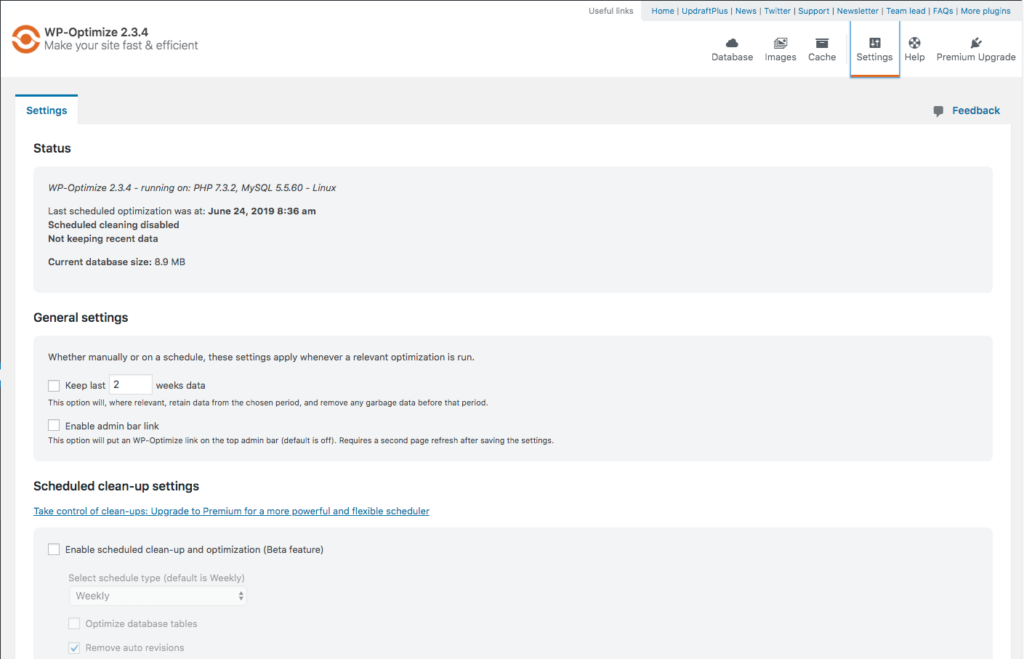Open the Database optimization panel

[x=731, y=48]
